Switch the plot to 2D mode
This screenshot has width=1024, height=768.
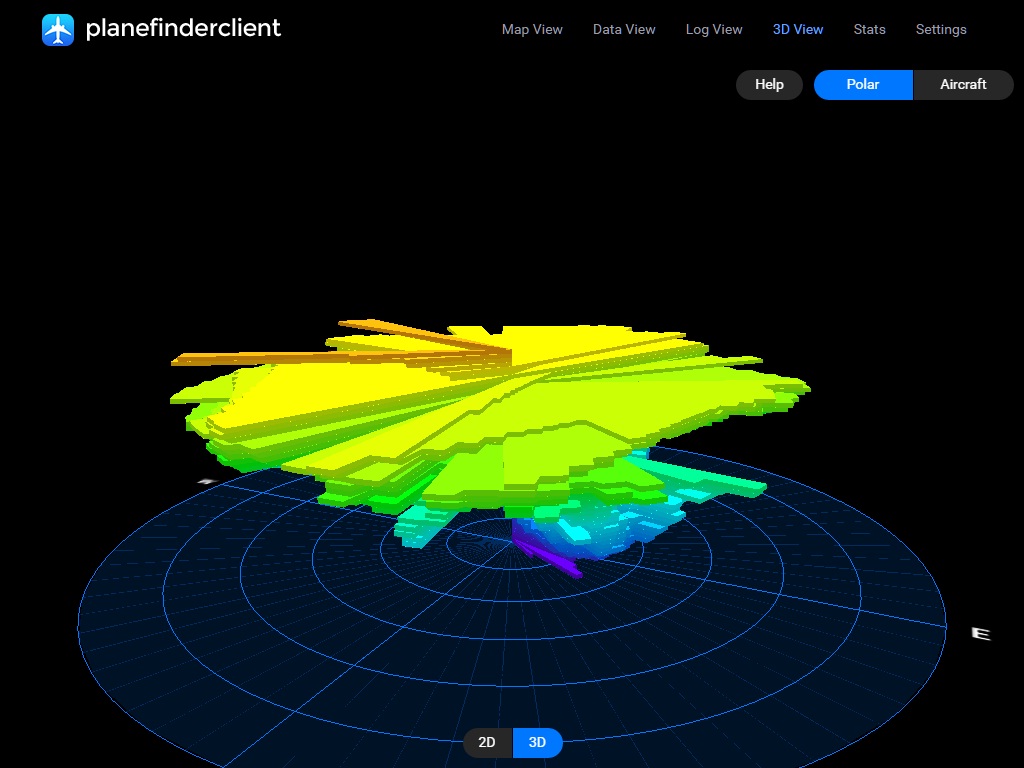tap(487, 743)
